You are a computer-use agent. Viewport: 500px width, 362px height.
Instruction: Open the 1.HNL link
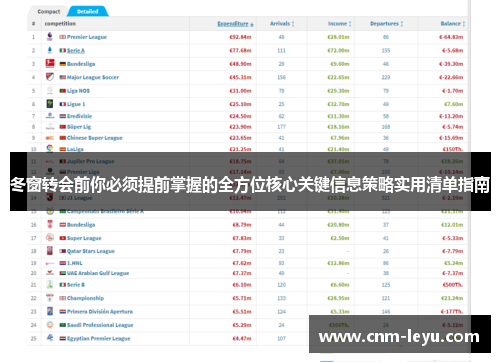click(x=75, y=263)
